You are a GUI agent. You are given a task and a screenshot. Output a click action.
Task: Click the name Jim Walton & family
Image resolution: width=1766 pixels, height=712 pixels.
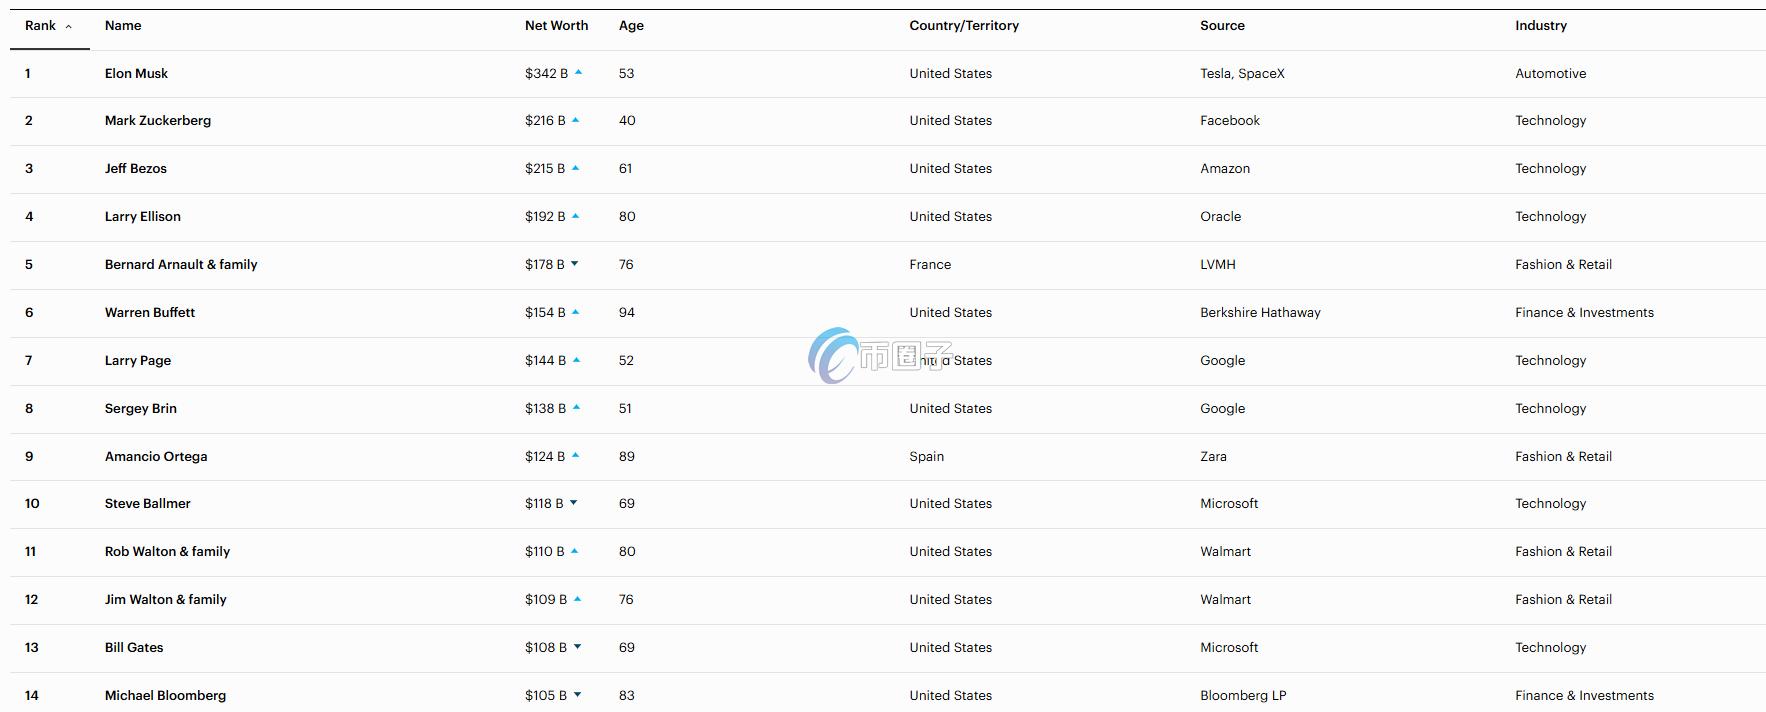(x=166, y=600)
